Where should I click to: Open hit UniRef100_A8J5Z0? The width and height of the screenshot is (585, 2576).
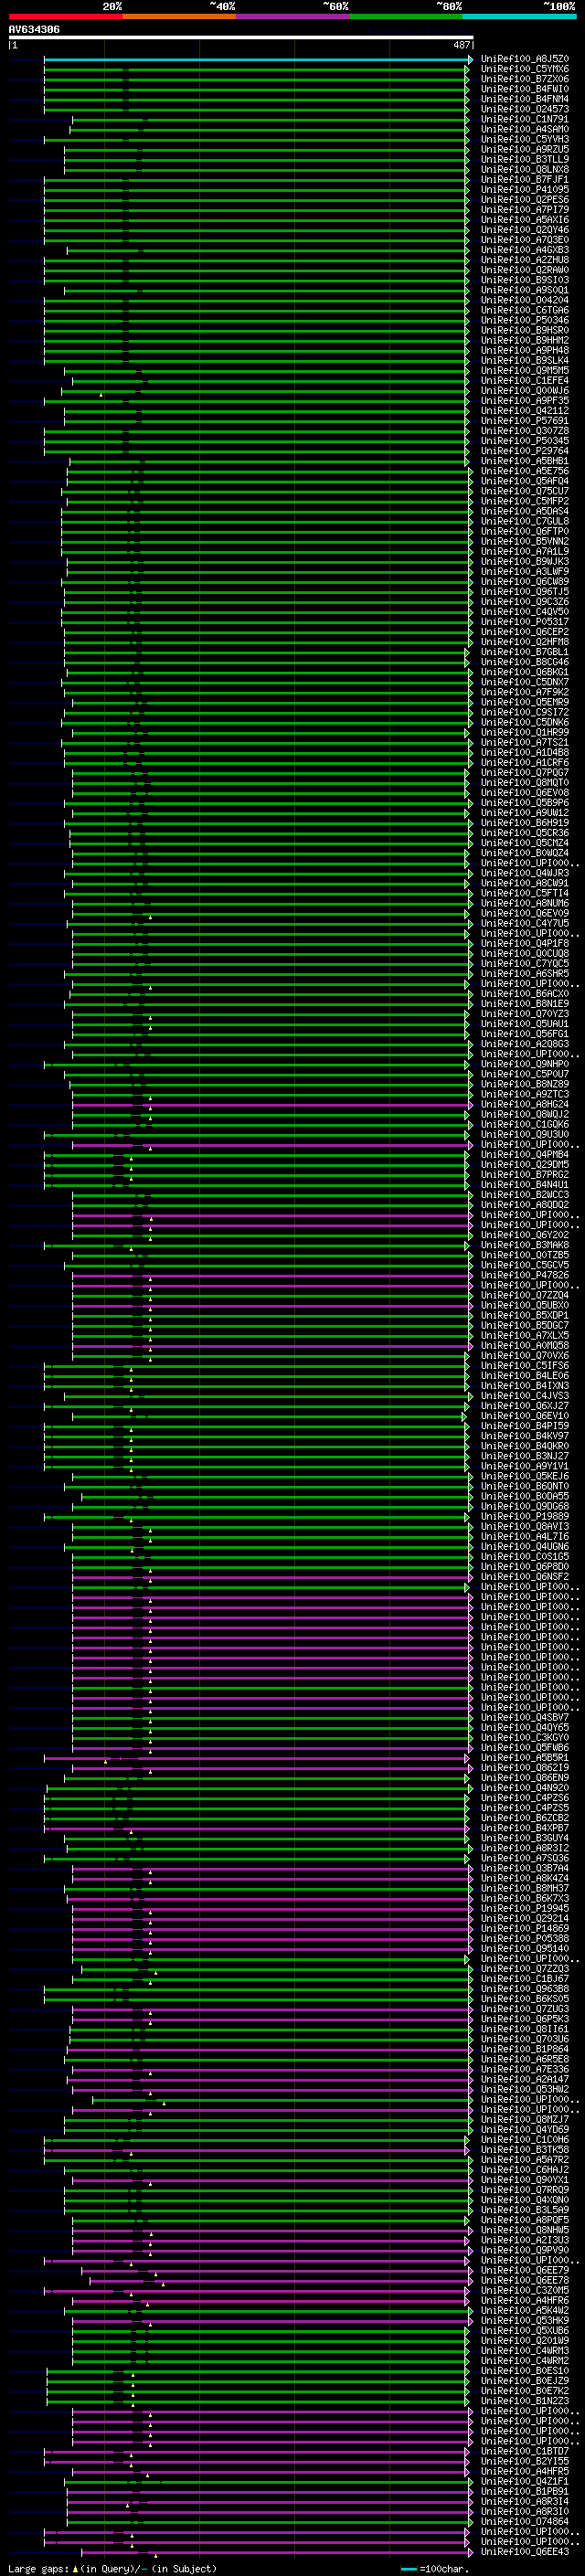point(525,59)
